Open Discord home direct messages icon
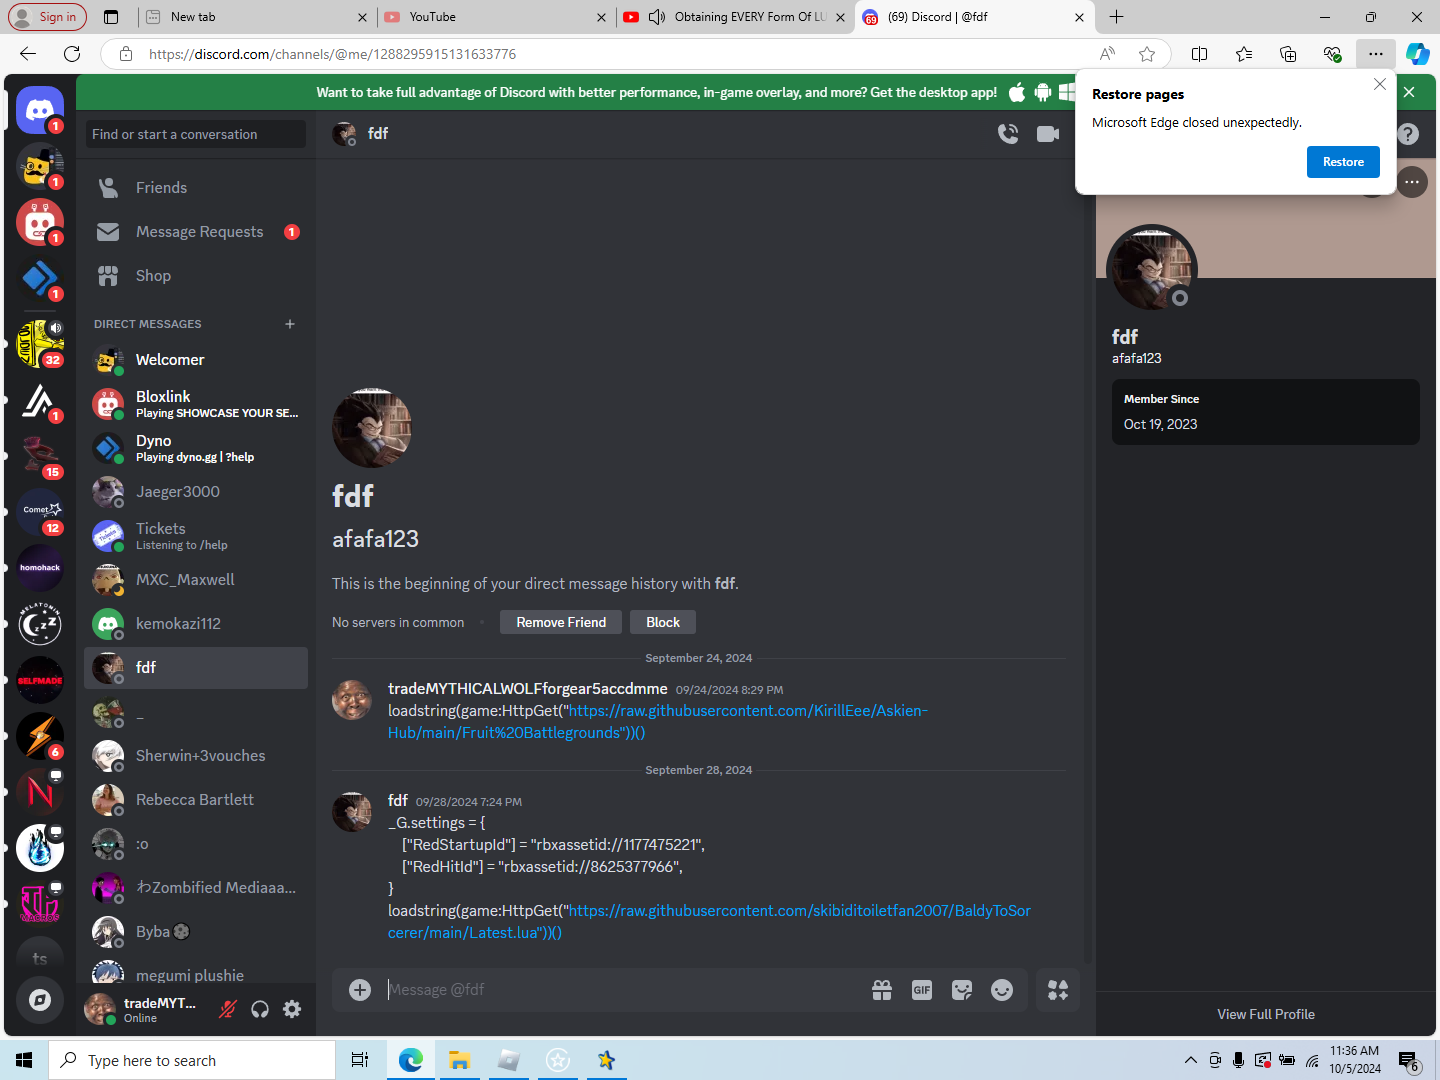The width and height of the screenshot is (1440, 1080). click(40, 110)
